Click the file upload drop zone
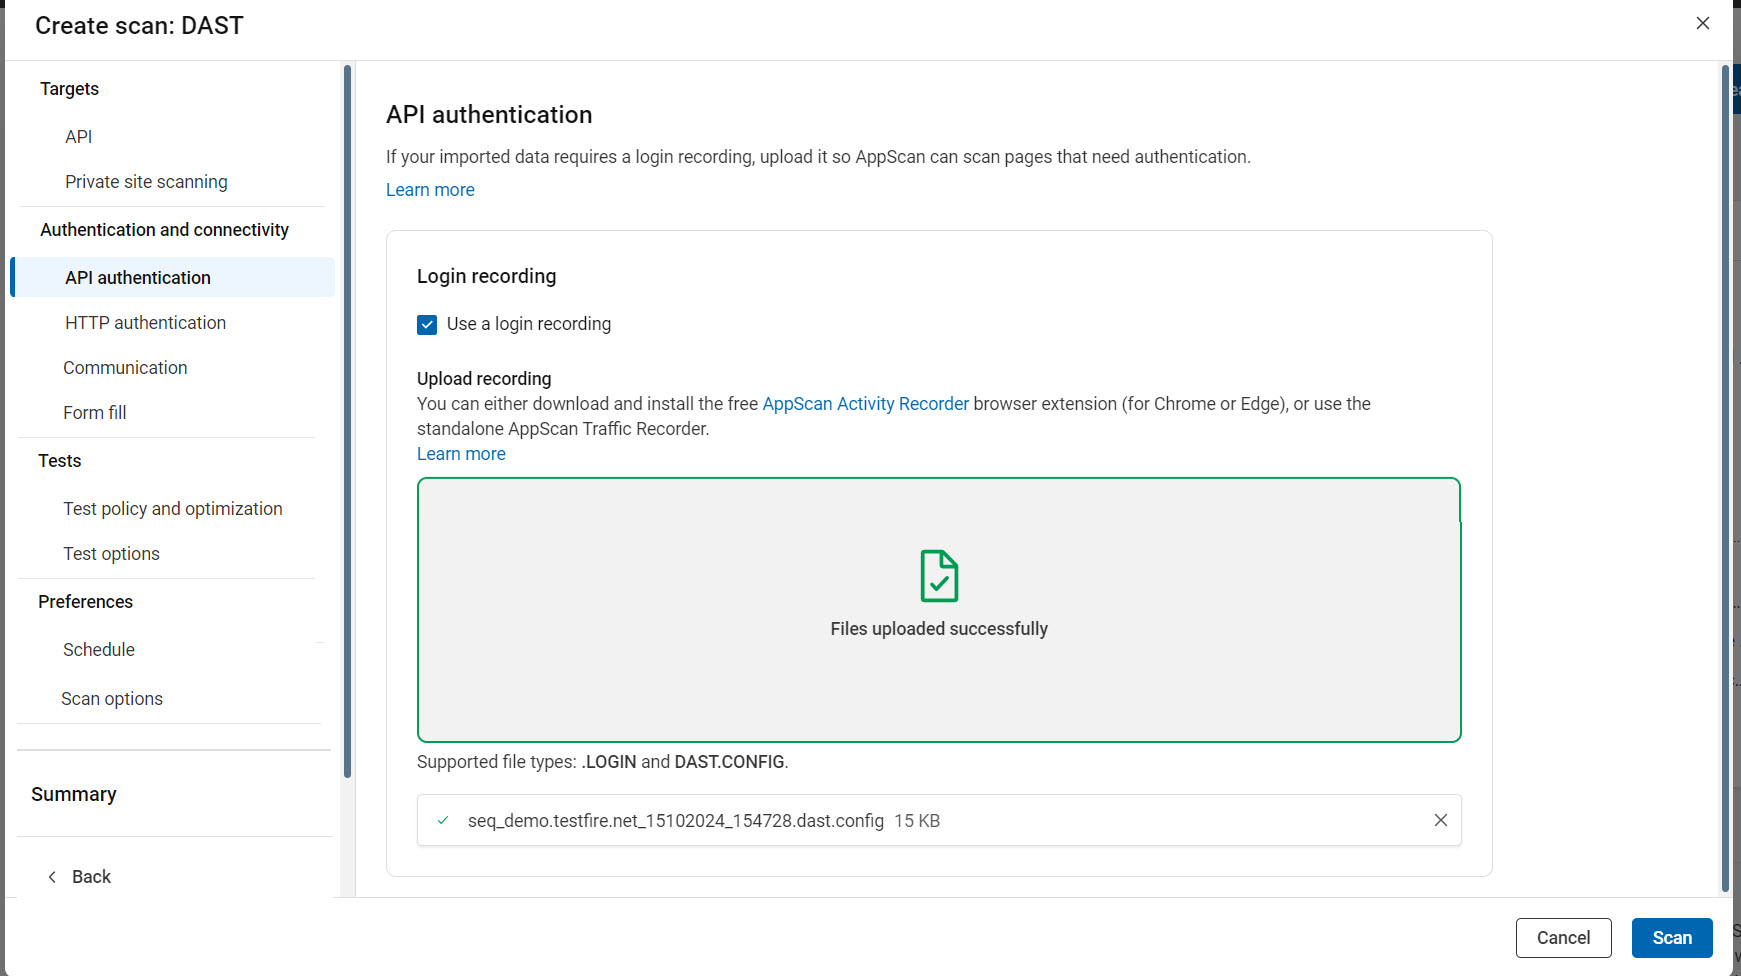The height and width of the screenshot is (976, 1741). click(939, 610)
